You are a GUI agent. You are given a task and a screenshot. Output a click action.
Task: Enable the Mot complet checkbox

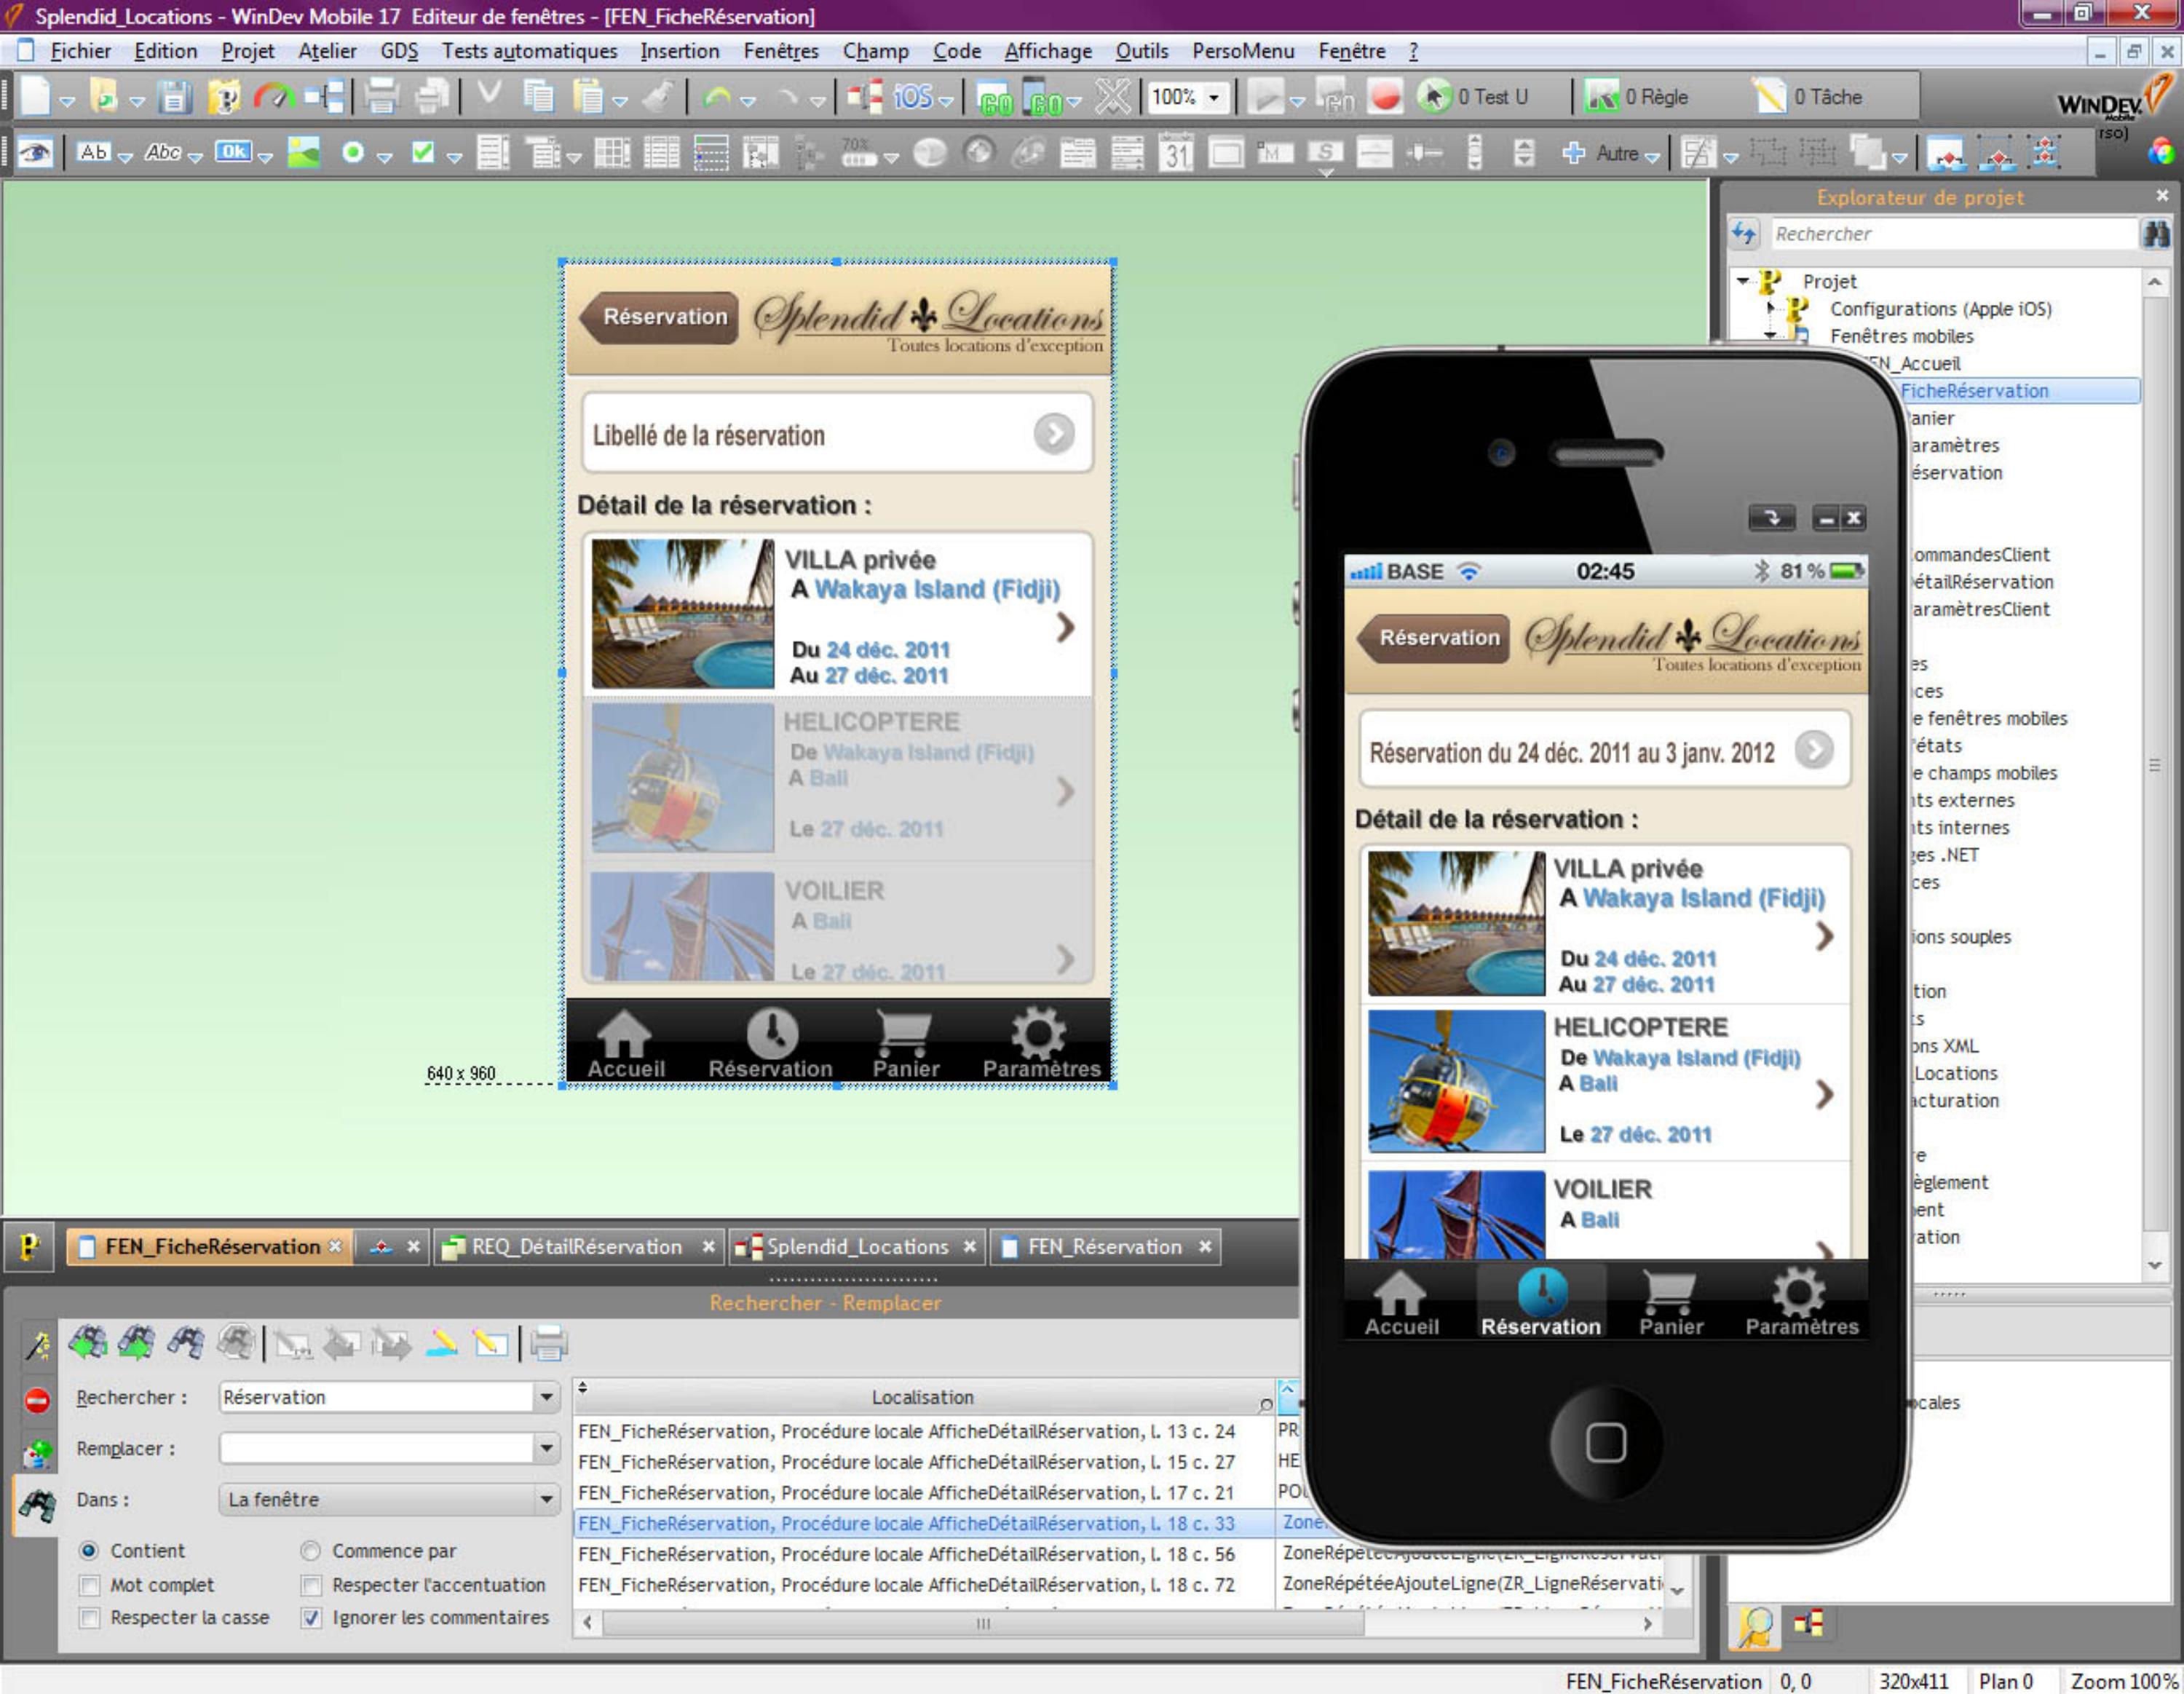point(90,1585)
